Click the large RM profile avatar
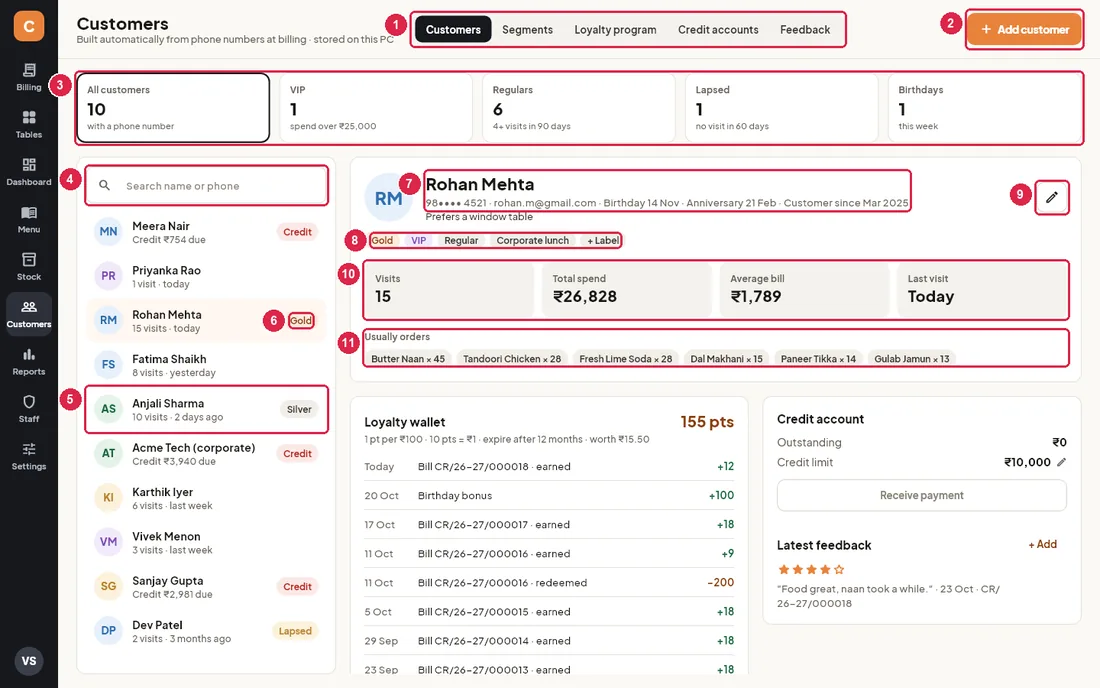1100x688 pixels. 388,198
